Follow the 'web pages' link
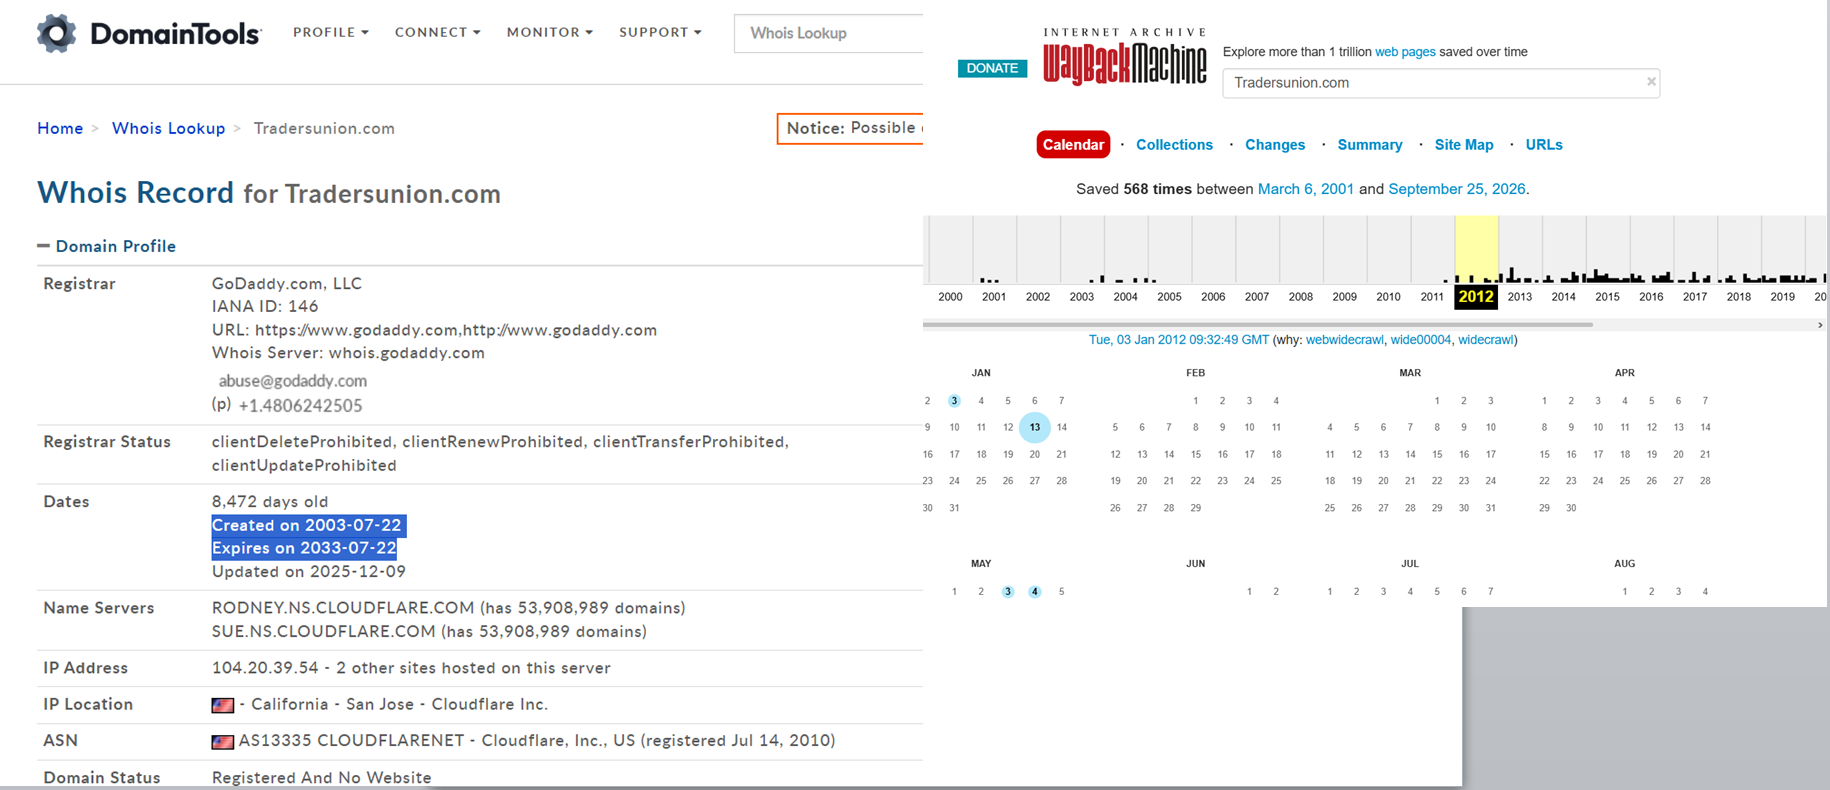Image resolution: width=1830 pixels, height=790 pixels. coord(1405,52)
